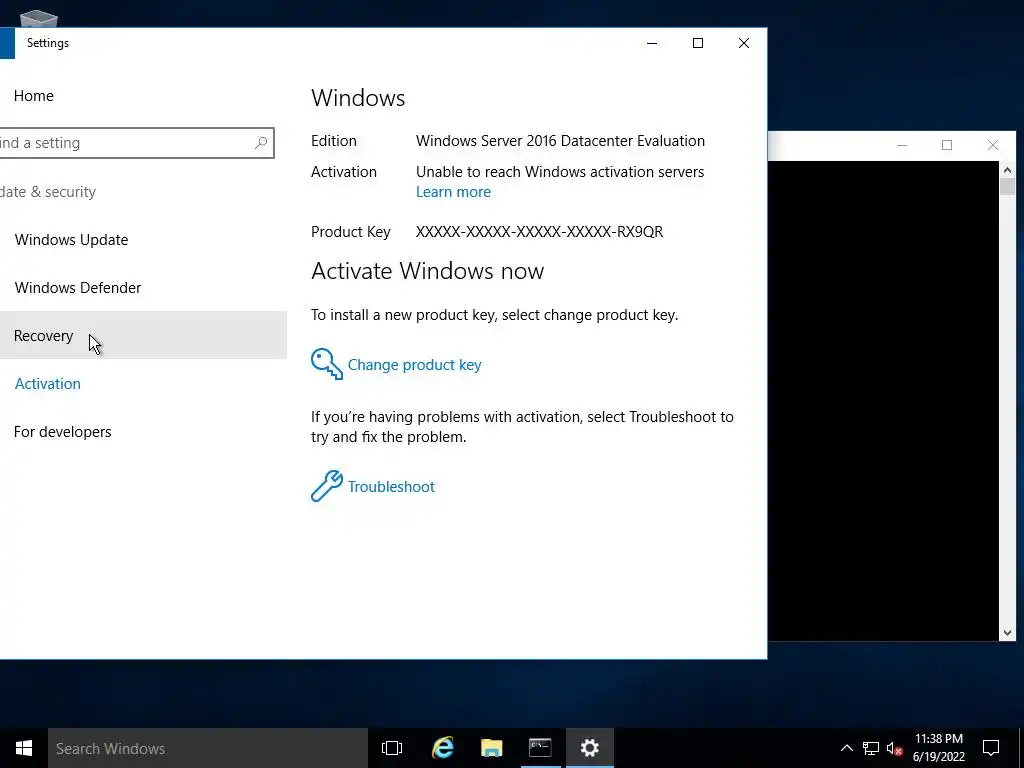Viewport: 1024px width, 768px height.
Task: Click the product key text ending RX9QR
Action: pos(539,232)
